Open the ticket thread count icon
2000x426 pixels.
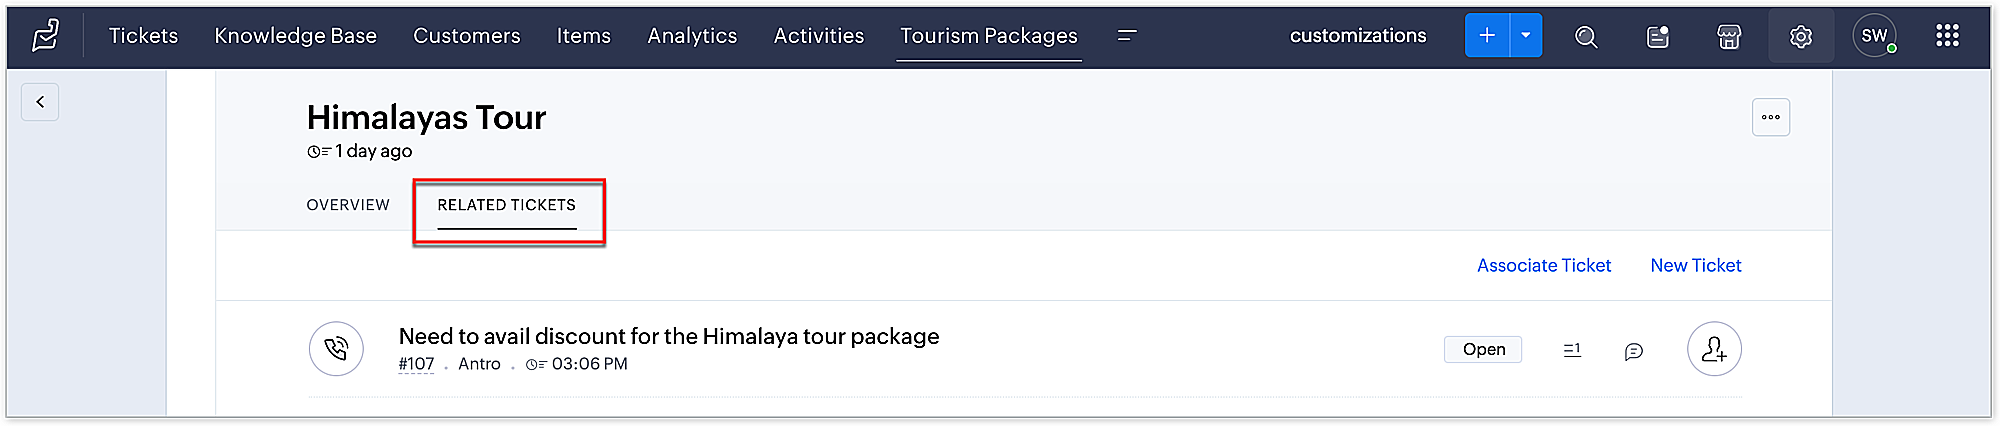[1572, 349]
